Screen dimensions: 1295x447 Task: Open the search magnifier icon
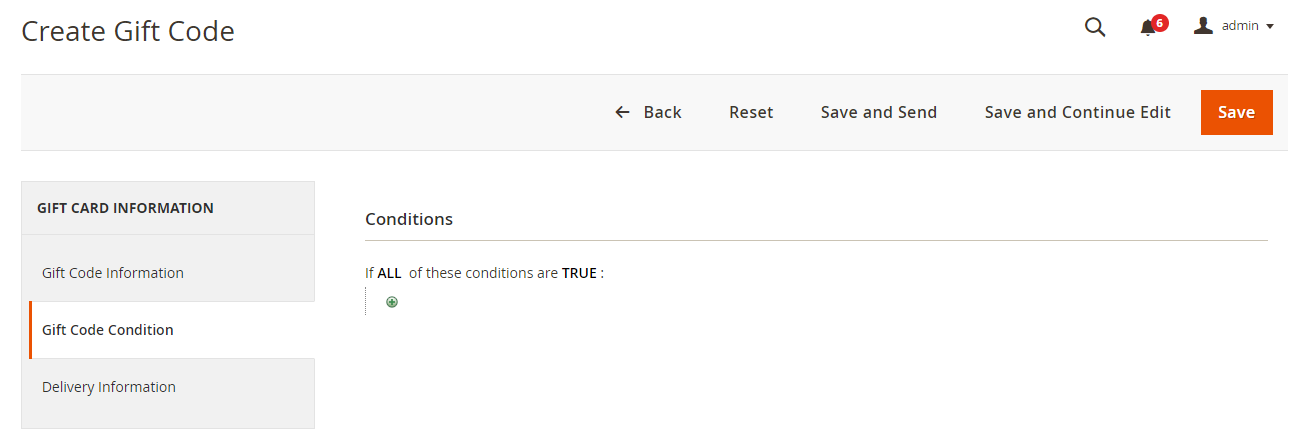[1095, 28]
